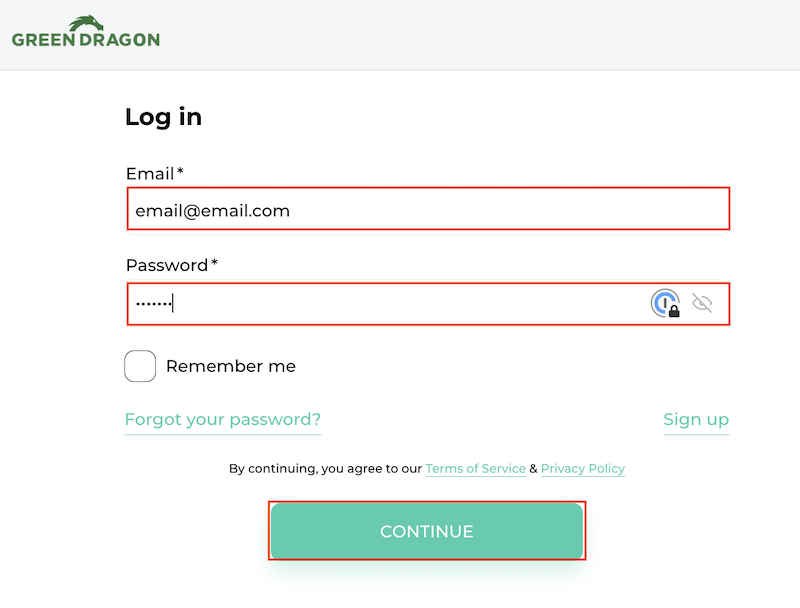The height and width of the screenshot is (608, 800).
Task: Click the required asterisk beside Password
Action: coord(214,264)
